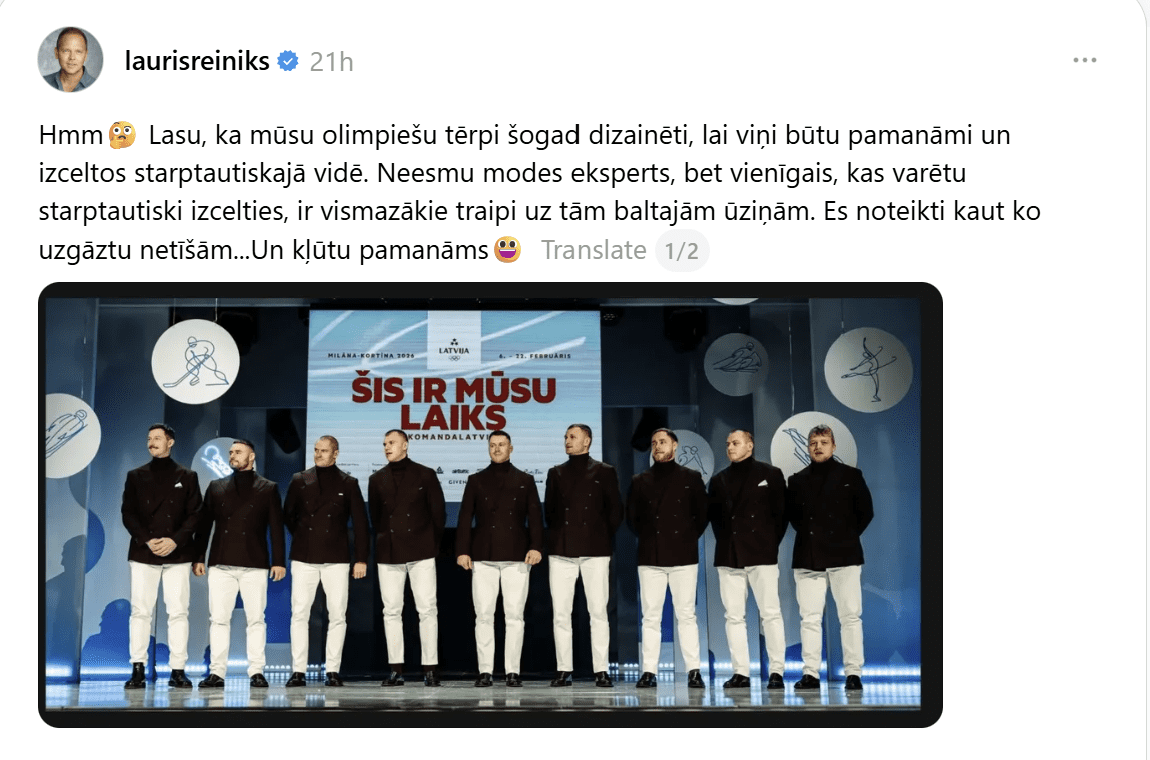Open the laurisreiniks profile avatar

[x=70, y=59]
